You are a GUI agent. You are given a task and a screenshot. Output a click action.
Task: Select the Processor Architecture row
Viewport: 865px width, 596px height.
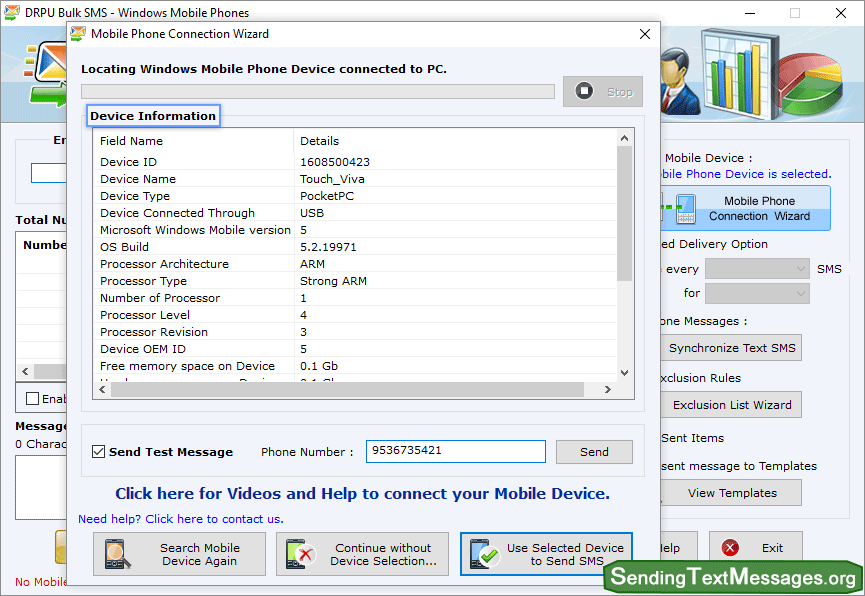[355, 264]
